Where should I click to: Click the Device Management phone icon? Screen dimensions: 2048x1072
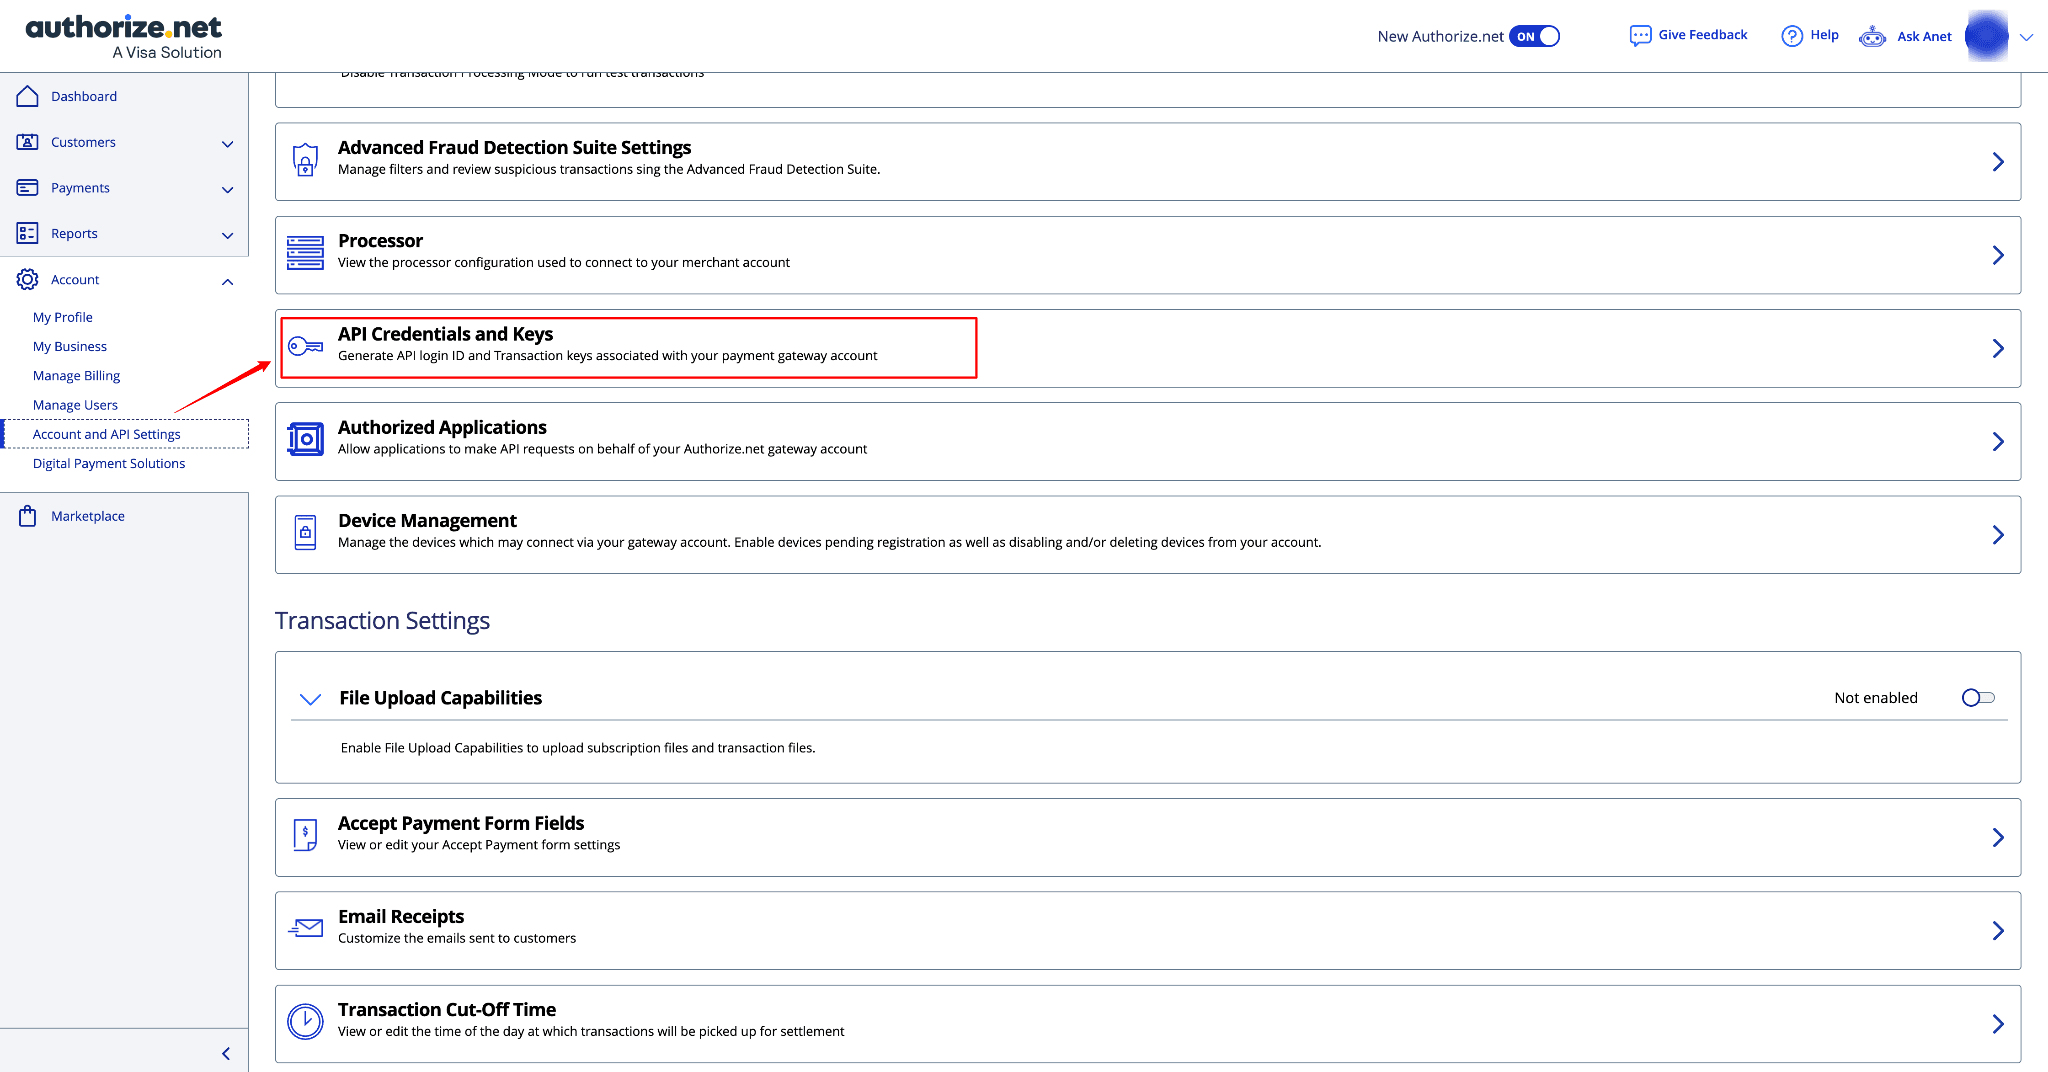click(x=305, y=532)
